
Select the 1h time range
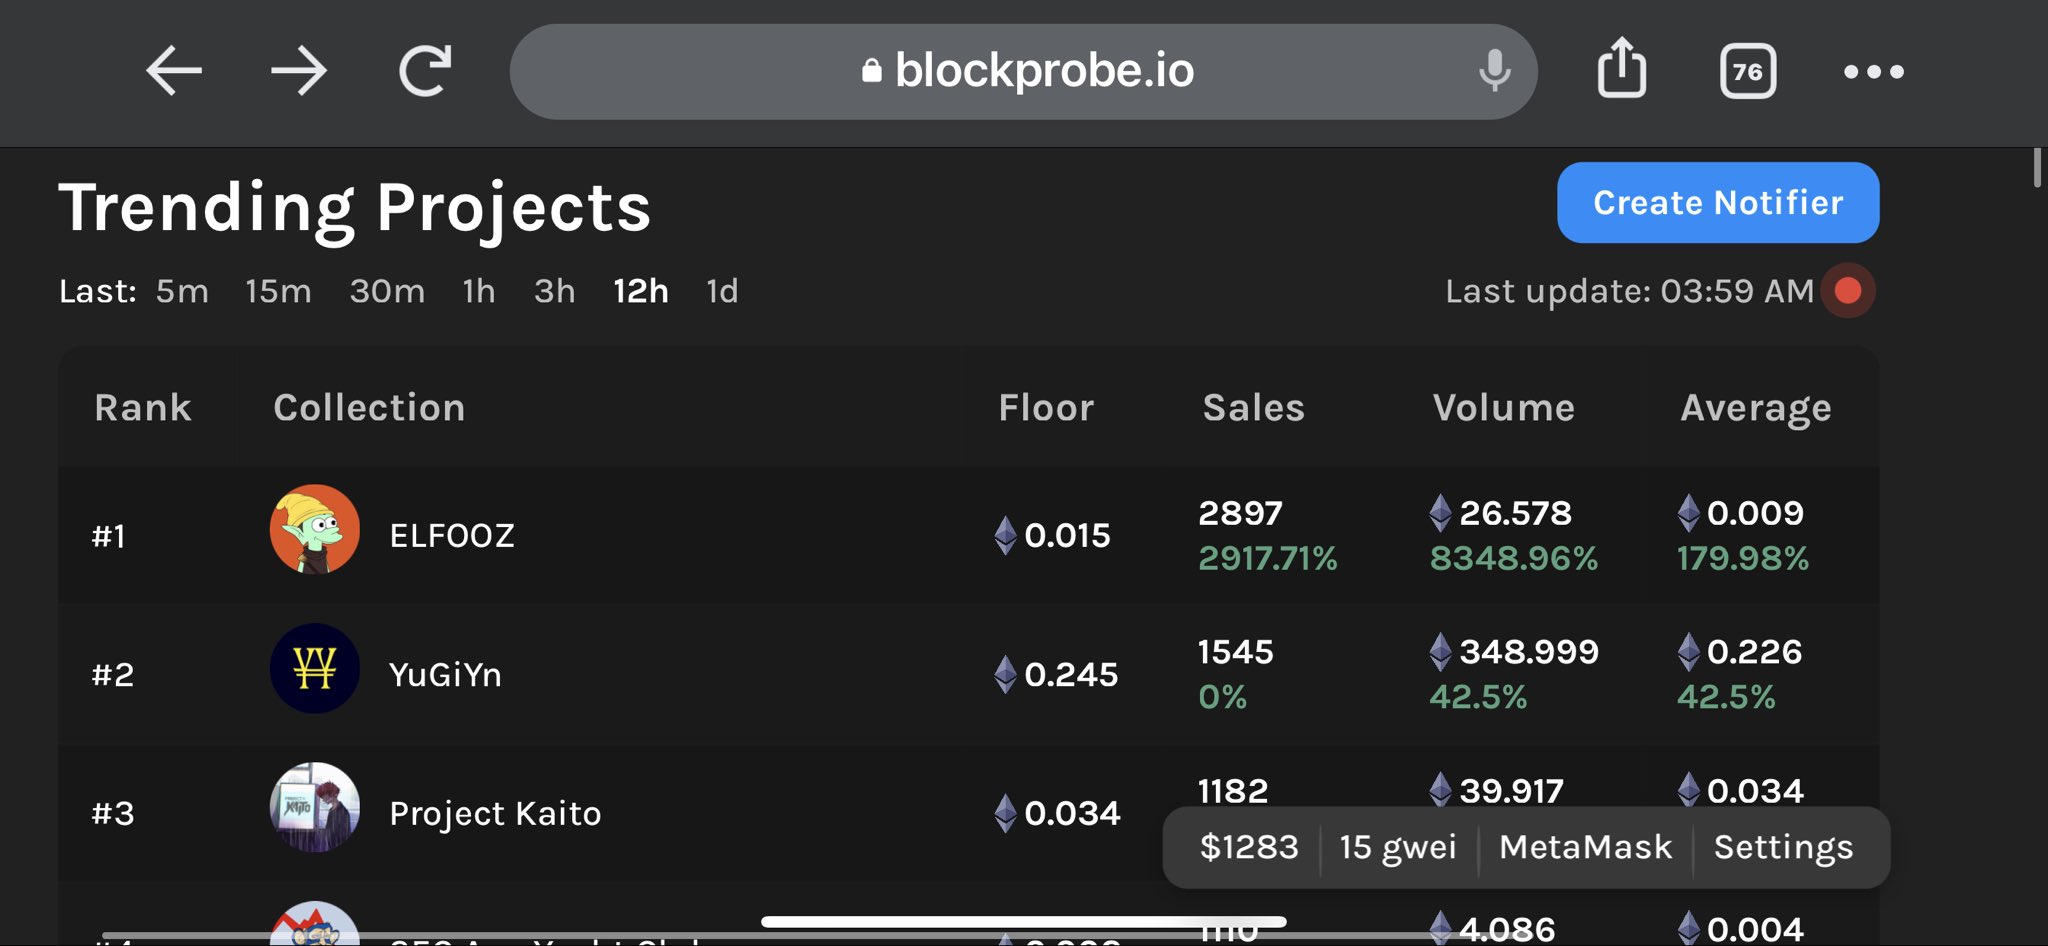479,291
